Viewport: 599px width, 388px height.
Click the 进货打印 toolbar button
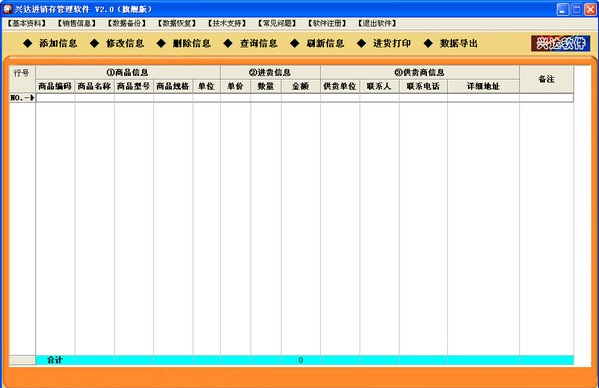[384, 44]
